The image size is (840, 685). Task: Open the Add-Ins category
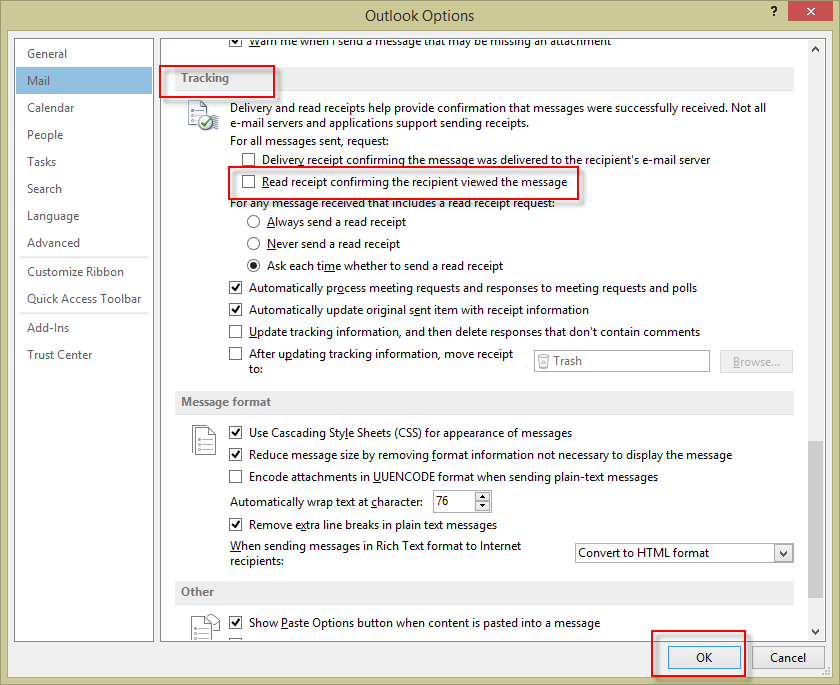pyautogui.click(x=84, y=328)
